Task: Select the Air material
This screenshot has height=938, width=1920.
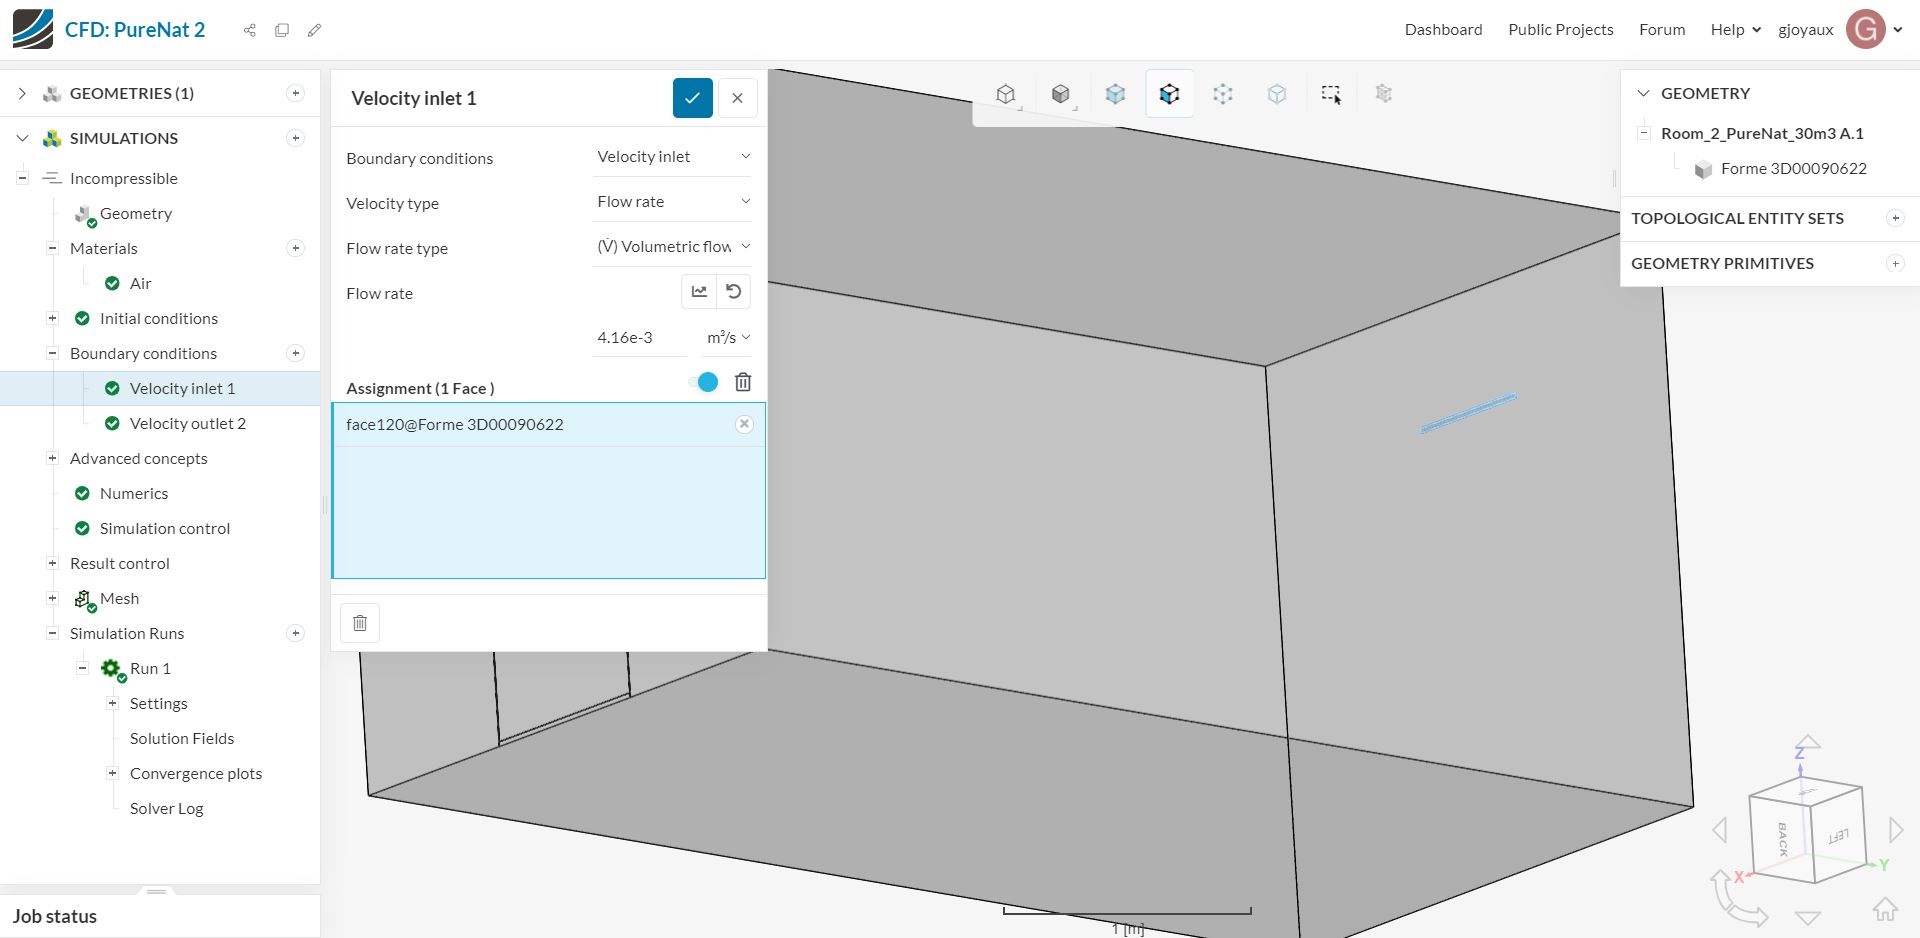Action: pyautogui.click(x=141, y=283)
